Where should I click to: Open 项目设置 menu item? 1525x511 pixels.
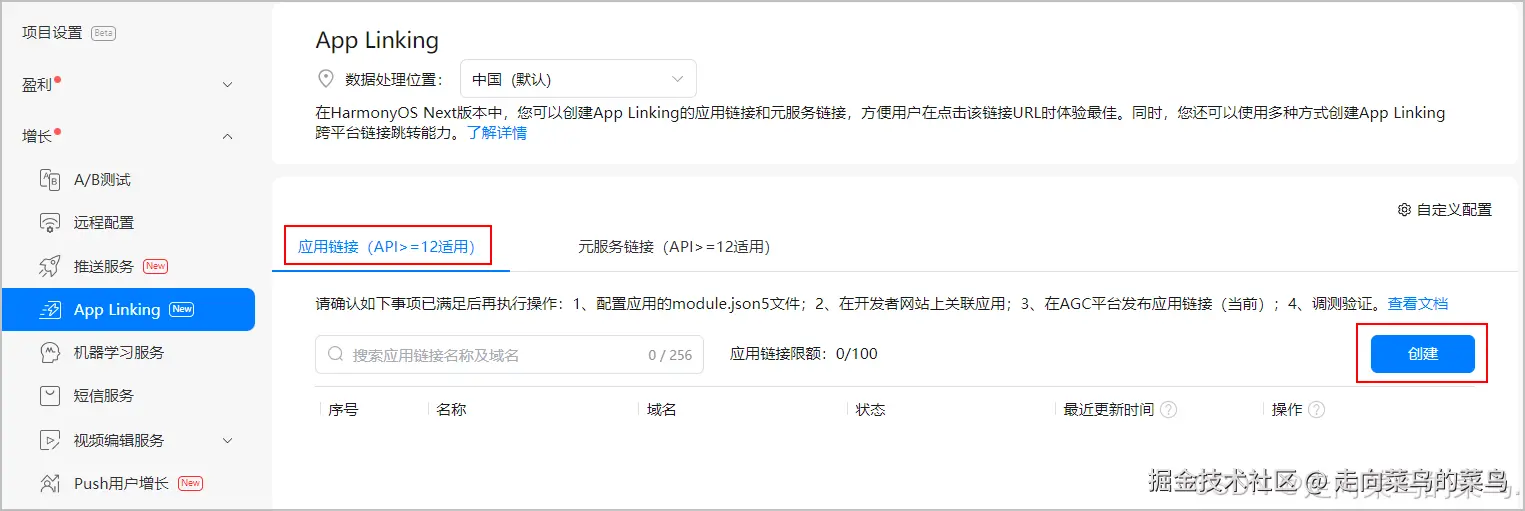click(52, 33)
